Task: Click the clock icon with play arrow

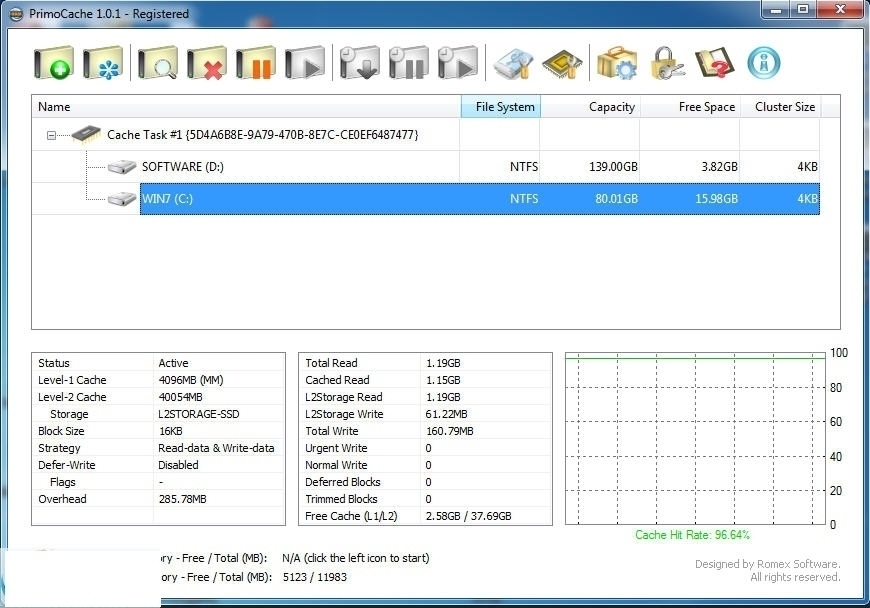Action: (x=457, y=63)
